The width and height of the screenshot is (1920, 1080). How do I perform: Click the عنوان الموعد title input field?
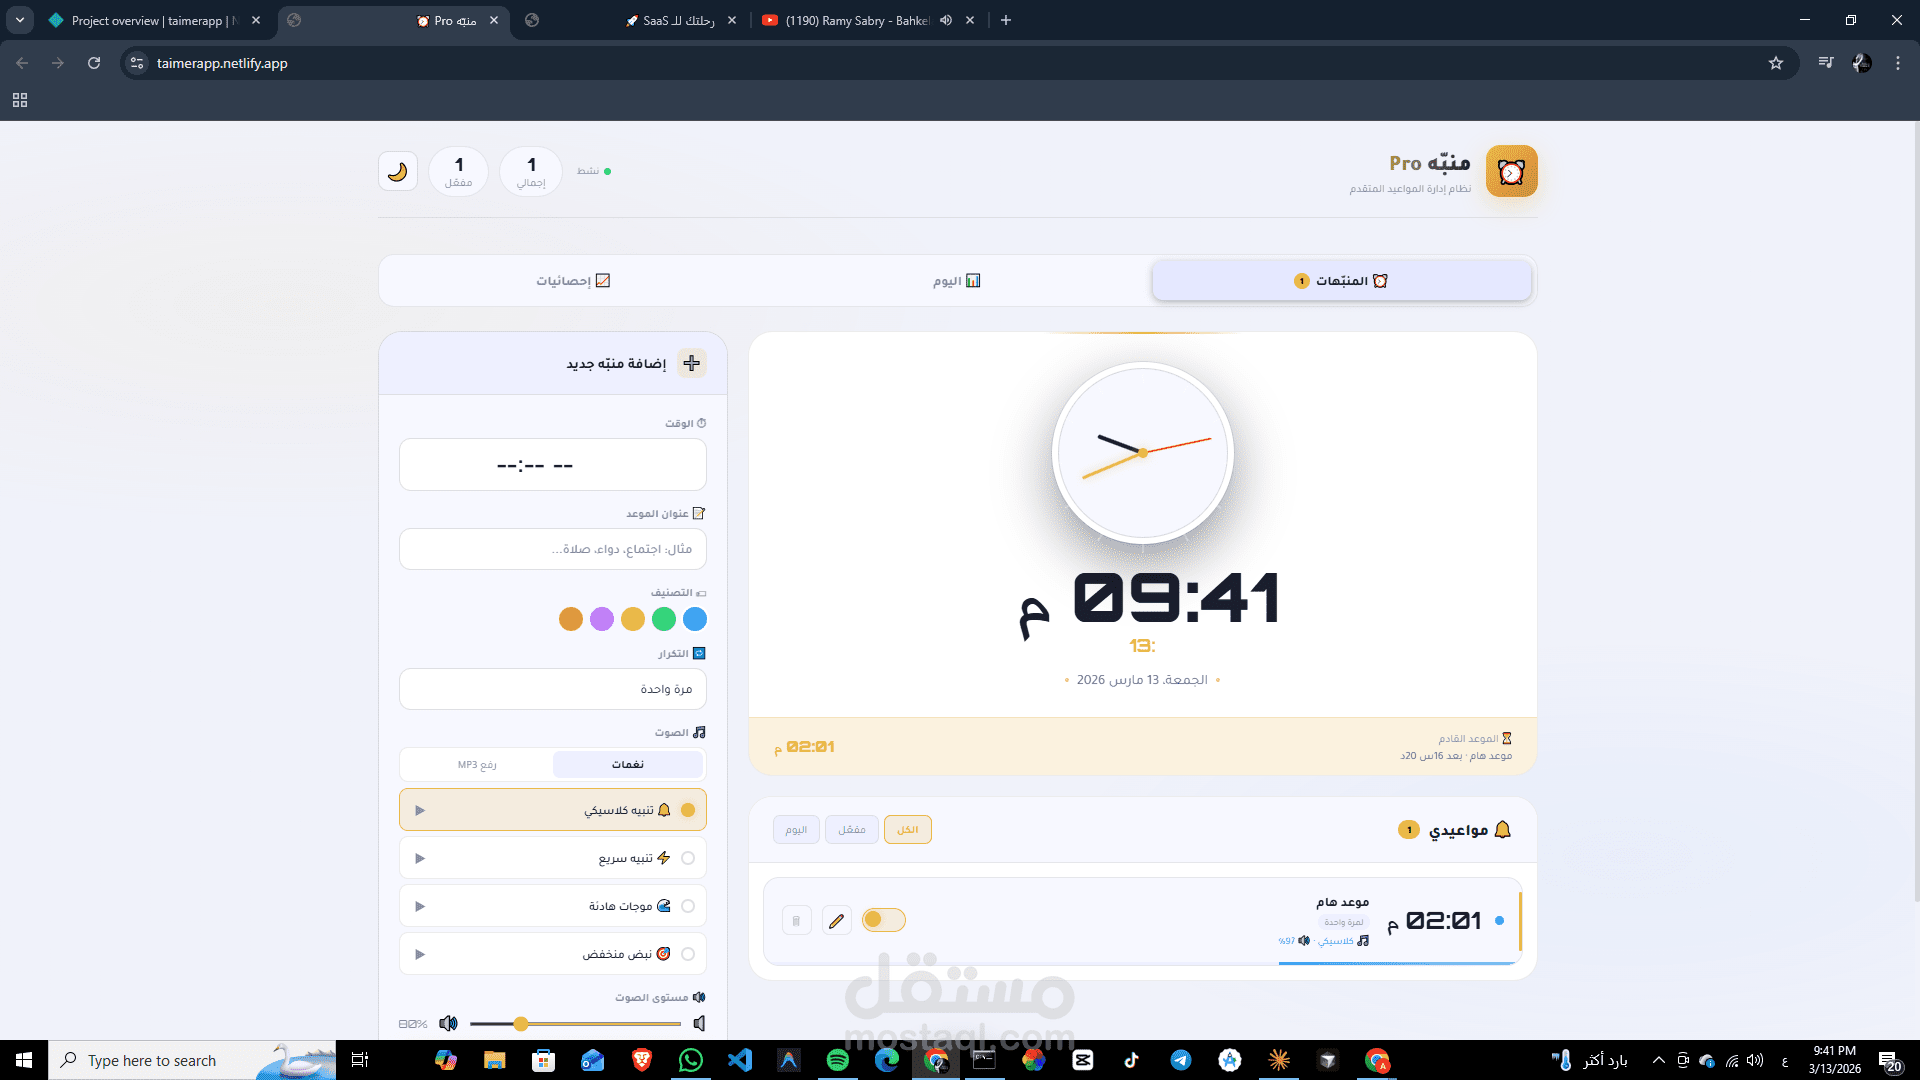point(553,549)
